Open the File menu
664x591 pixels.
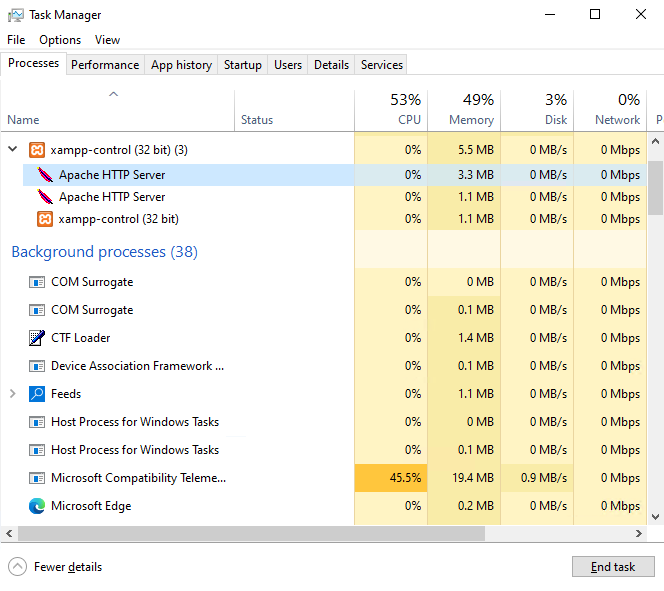[16, 40]
